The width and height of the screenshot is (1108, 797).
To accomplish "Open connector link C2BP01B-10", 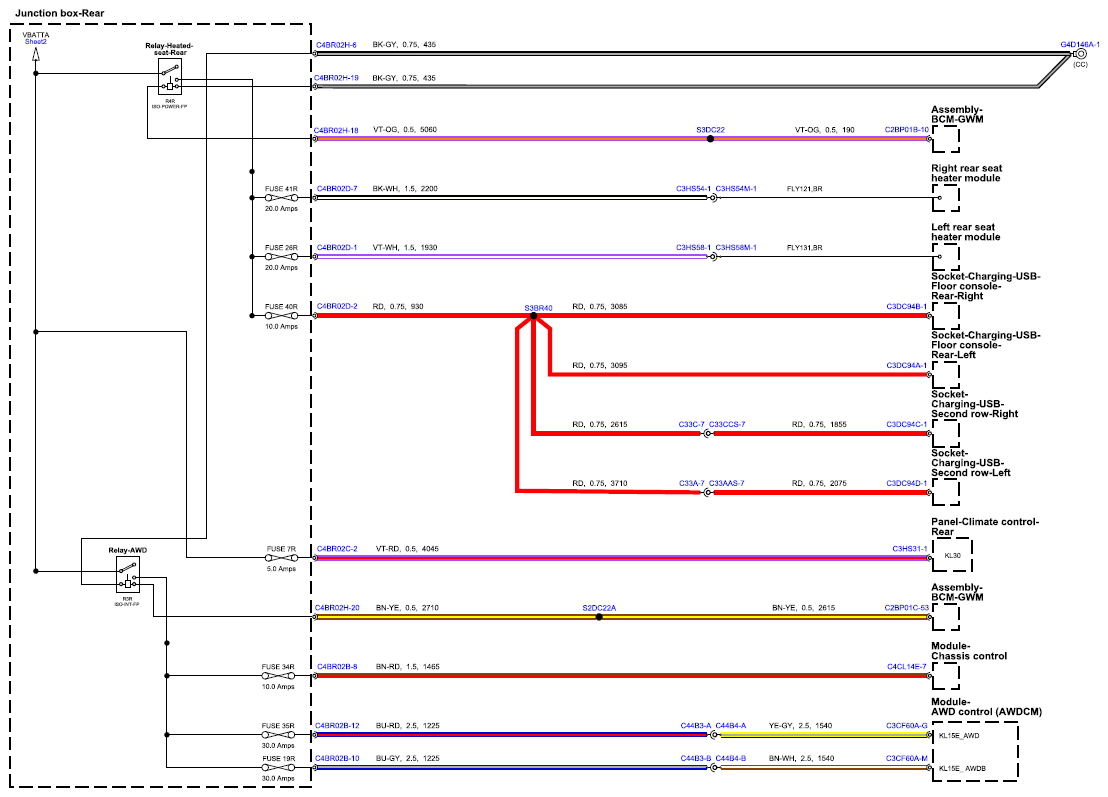I will pos(907,130).
